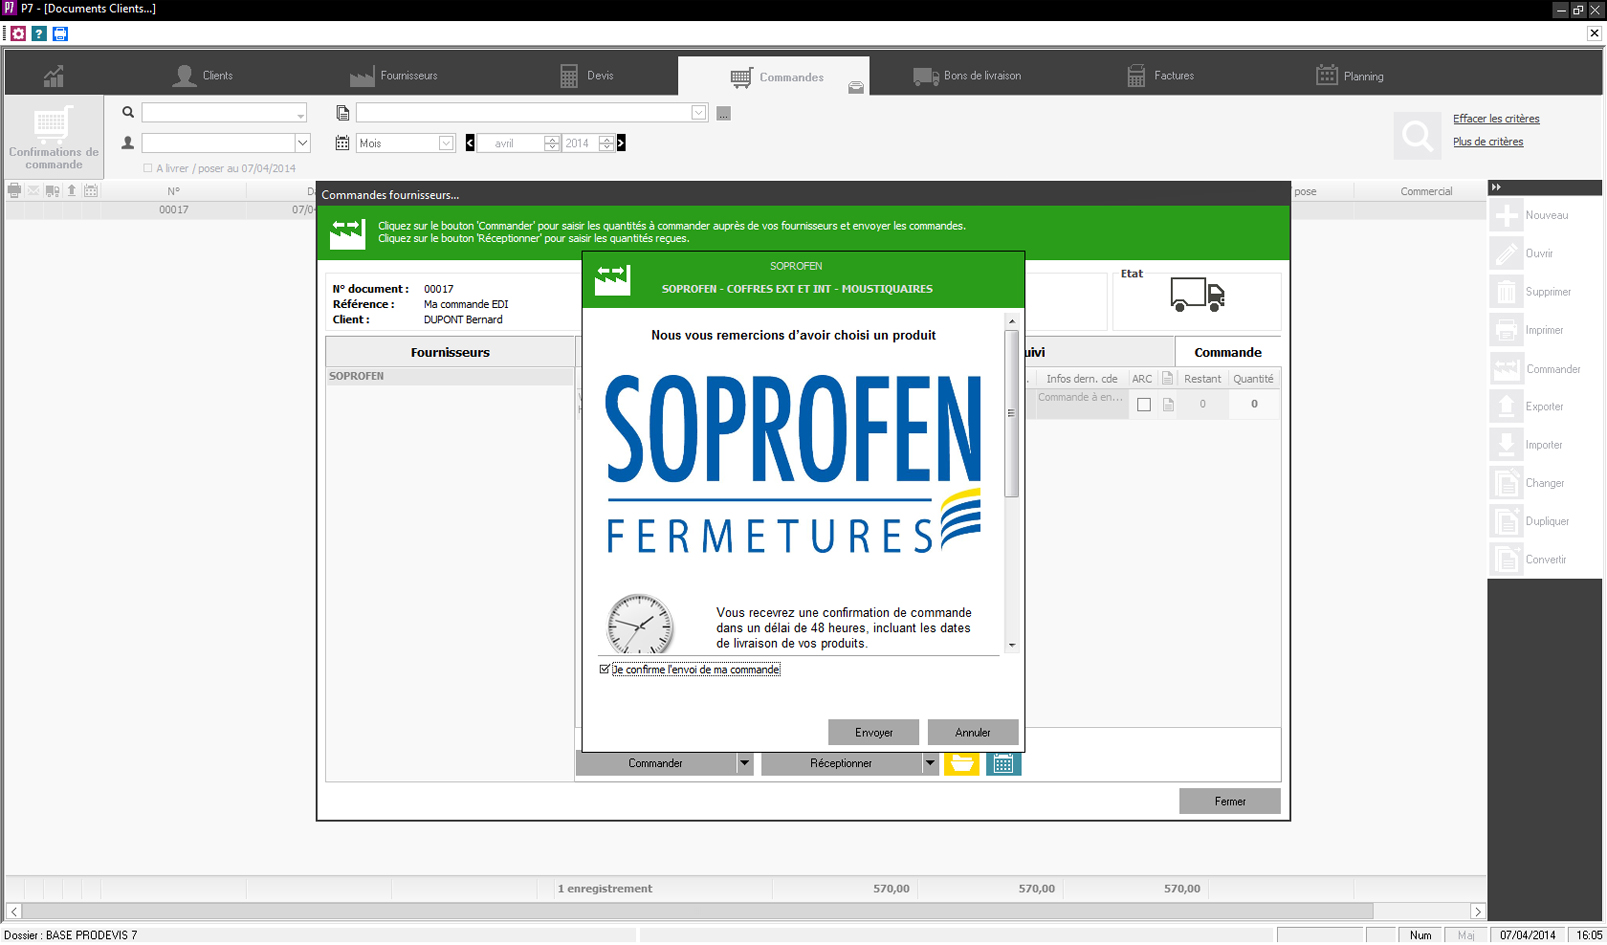1607x945 pixels.
Task: Open the statistics chart tab icon
Action: (x=53, y=76)
